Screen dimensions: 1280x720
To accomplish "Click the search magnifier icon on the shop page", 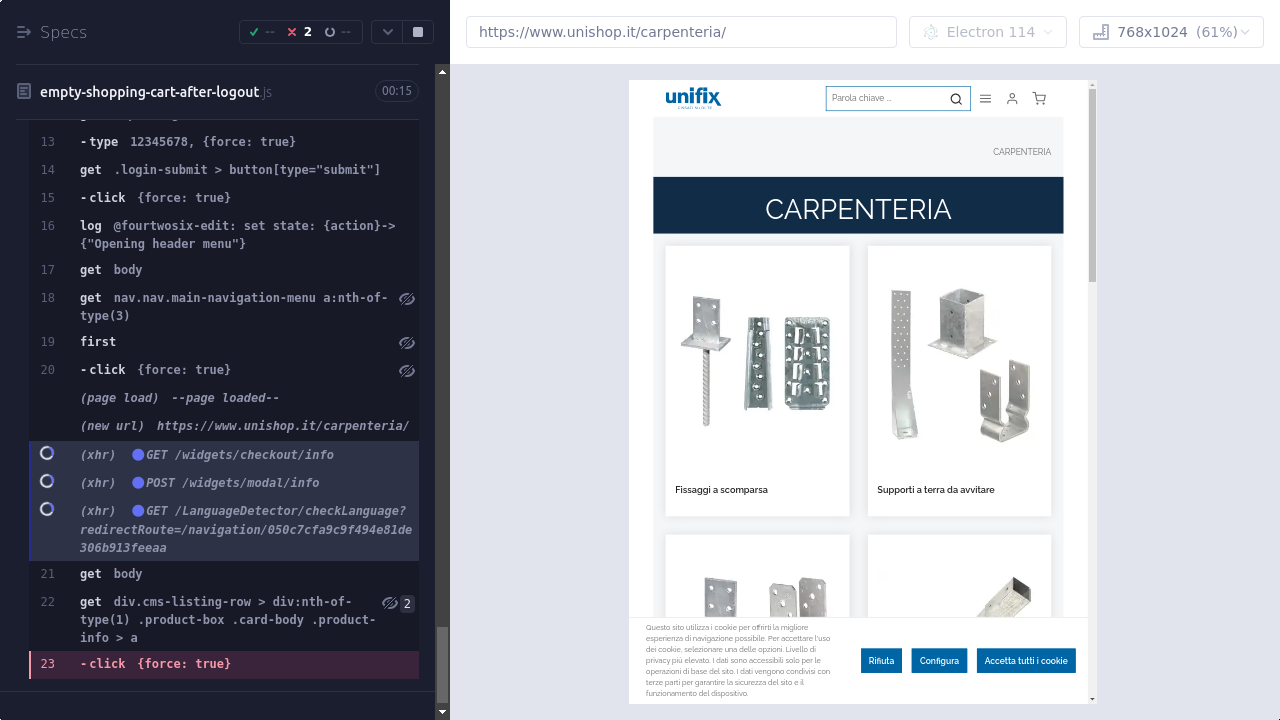I will 956,99.
